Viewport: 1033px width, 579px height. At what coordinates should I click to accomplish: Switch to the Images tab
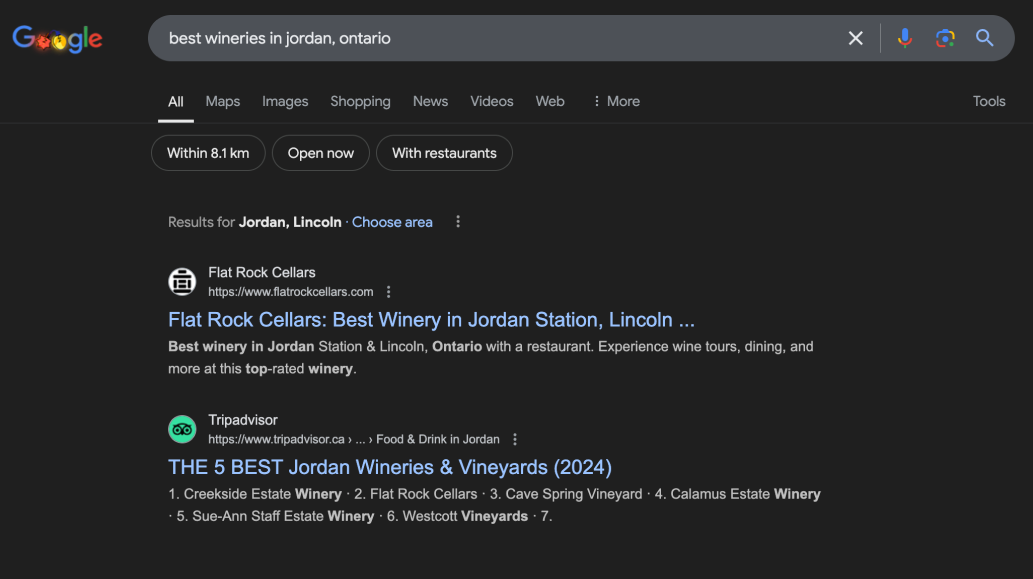coord(285,101)
